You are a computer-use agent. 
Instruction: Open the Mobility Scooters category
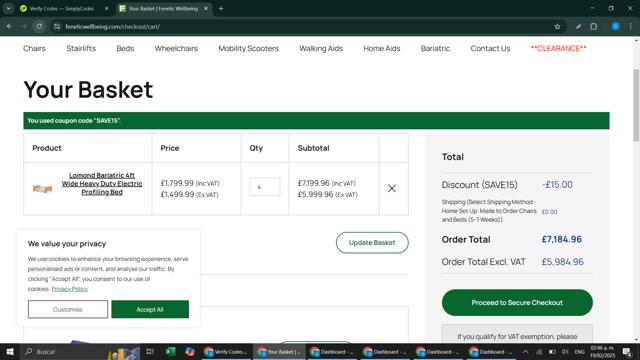coord(249,48)
